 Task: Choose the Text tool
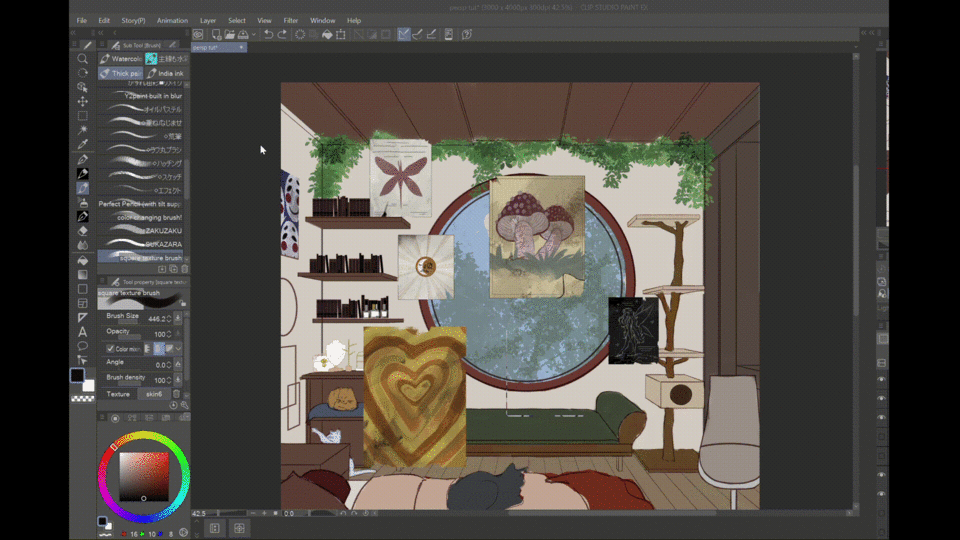pyautogui.click(x=83, y=331)
